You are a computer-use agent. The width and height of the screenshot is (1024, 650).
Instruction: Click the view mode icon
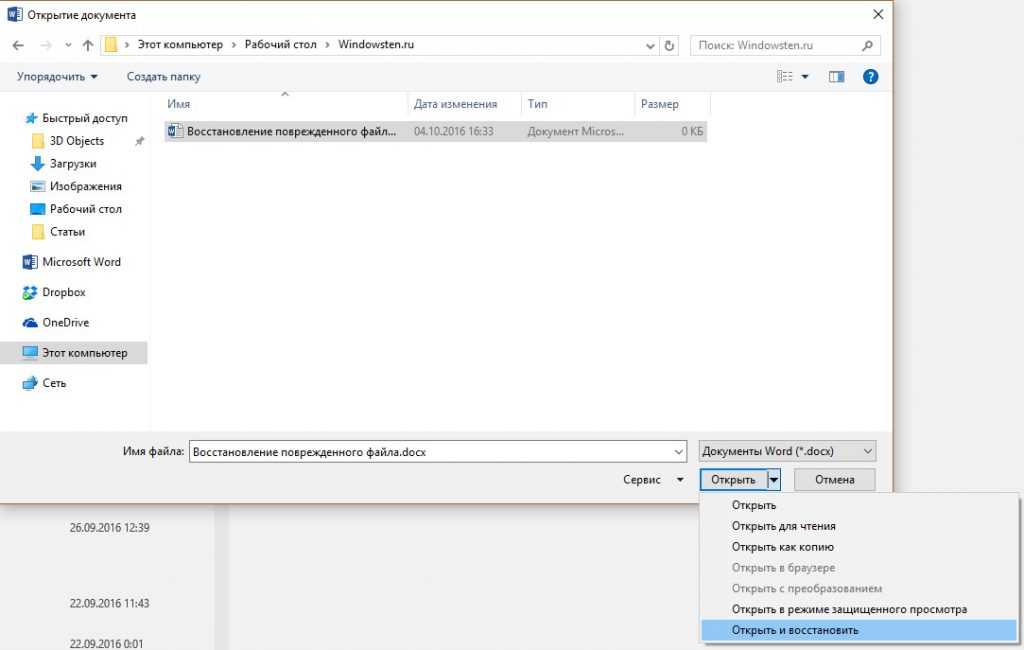click(785, 76)
